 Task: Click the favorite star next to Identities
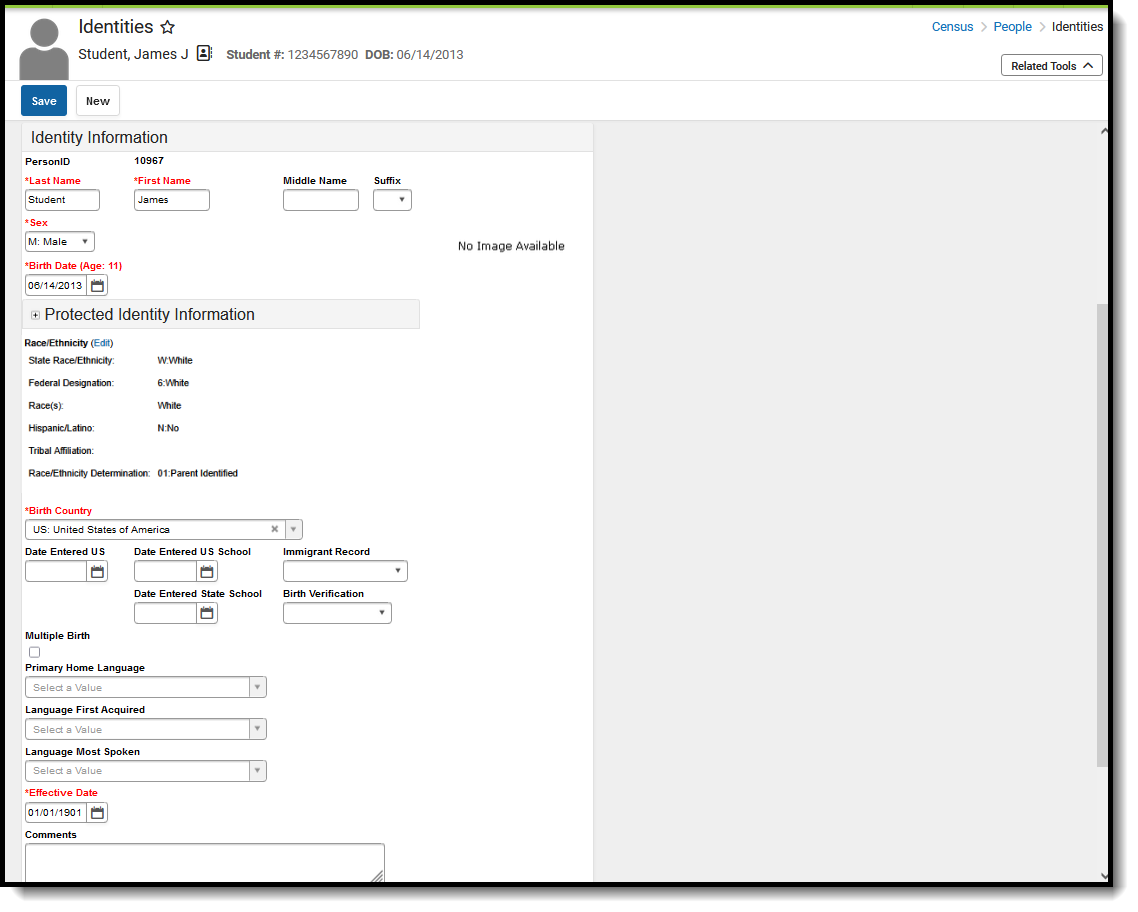[x=167, y=27]
